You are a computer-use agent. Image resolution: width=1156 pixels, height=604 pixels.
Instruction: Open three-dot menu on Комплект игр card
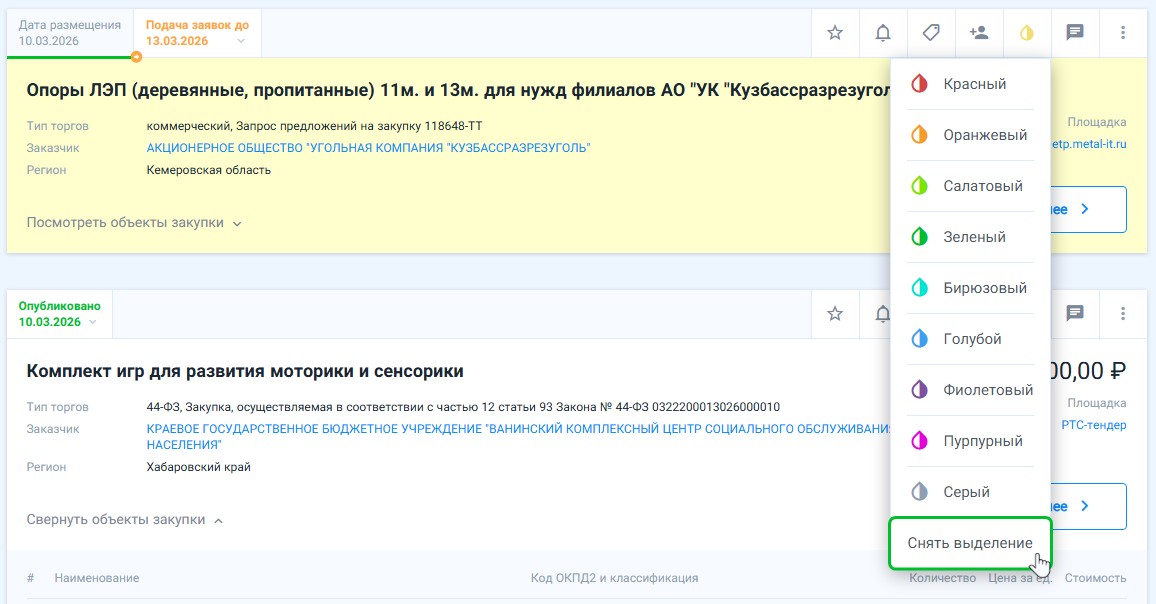point(1123,314)
